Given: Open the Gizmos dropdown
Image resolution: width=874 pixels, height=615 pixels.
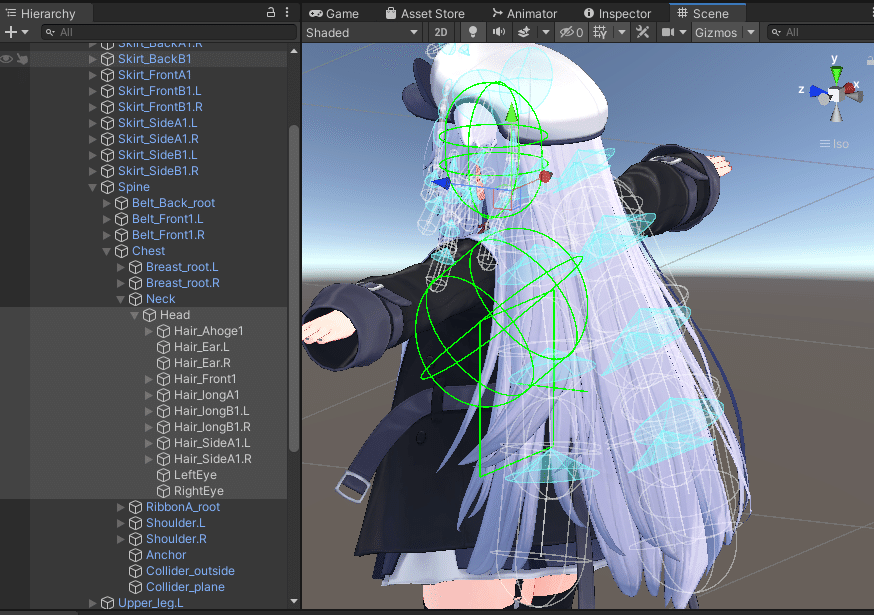Looking at the screenshot, I should [716, 32].
